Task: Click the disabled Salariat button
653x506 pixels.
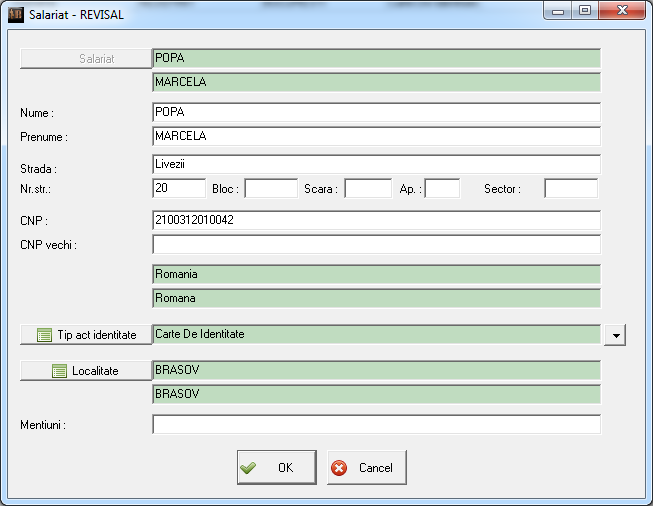Action: (84, 58)
